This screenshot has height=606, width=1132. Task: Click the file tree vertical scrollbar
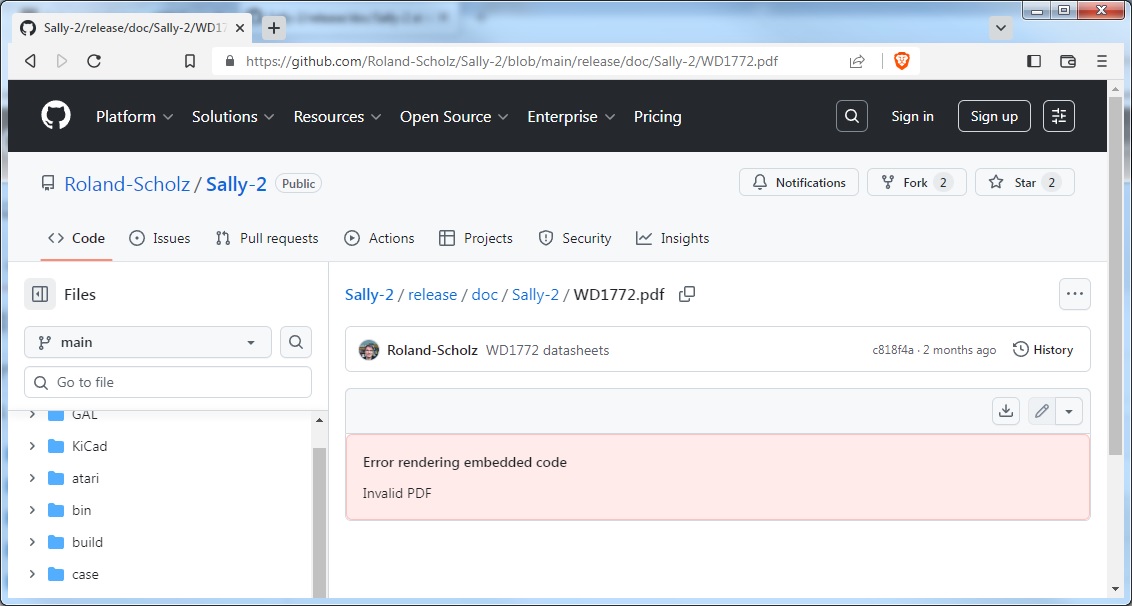pyautogui.click(x=320, y=520)
